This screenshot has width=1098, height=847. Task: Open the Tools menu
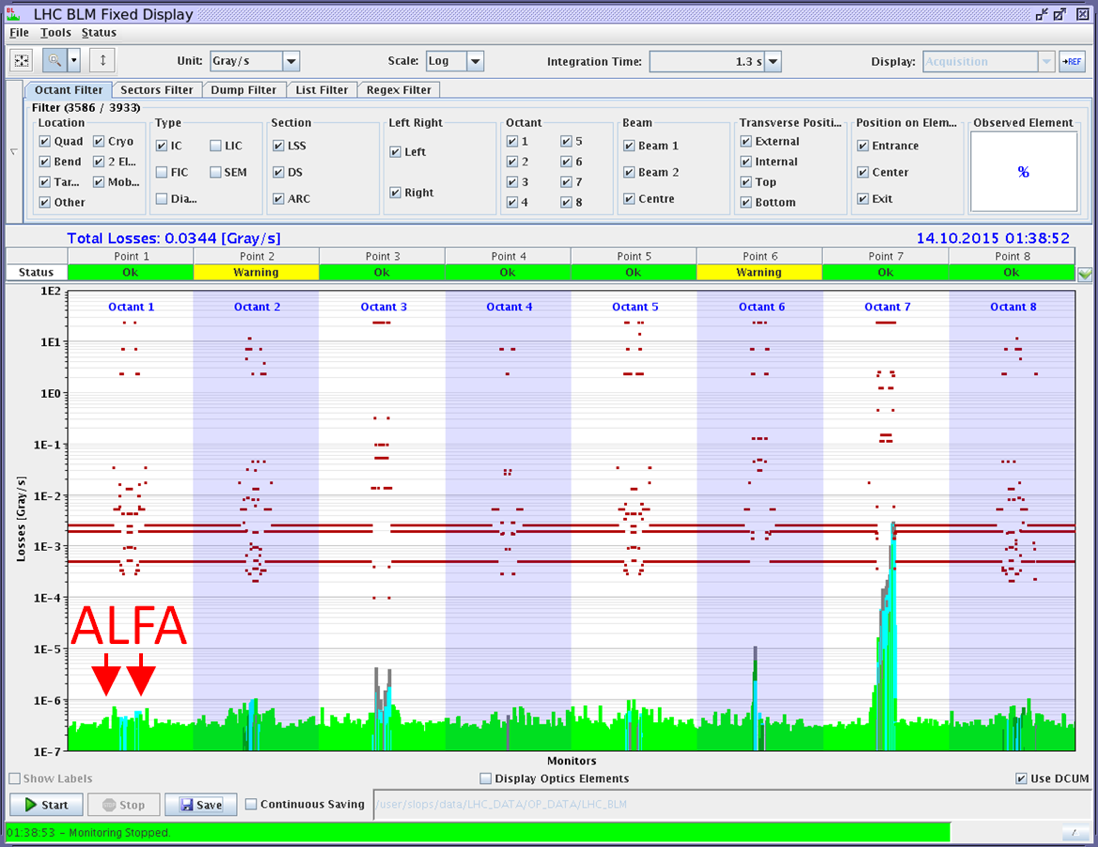(x=55, y=32)
